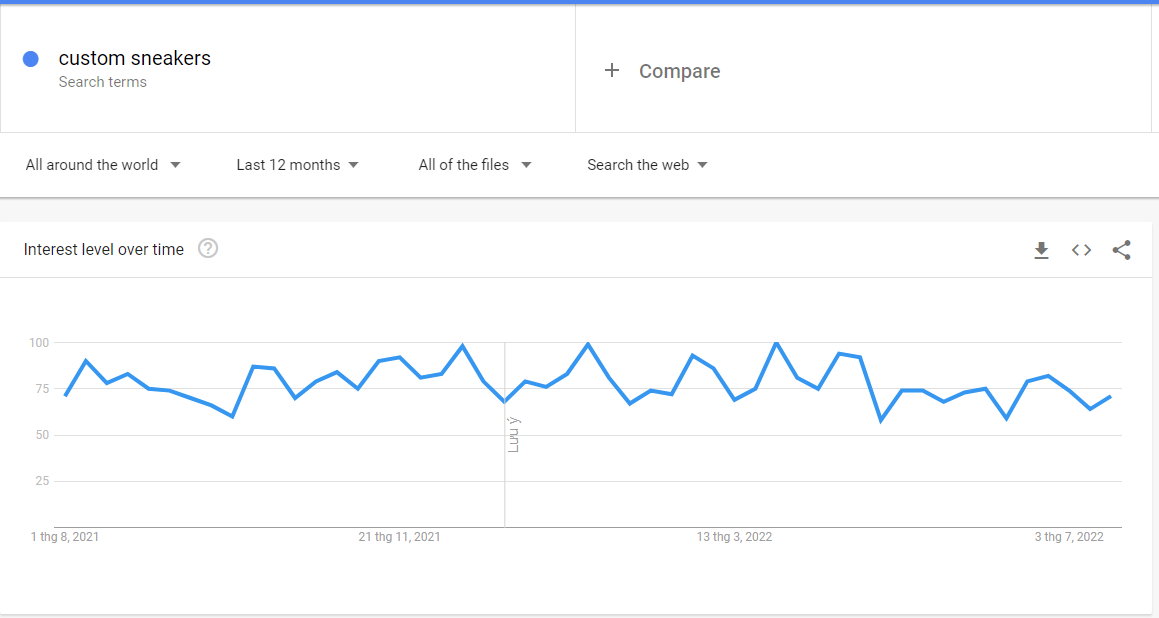Open the help icon beside Interest level
The height and width of the screenshot is (618, 1159).
208,249
